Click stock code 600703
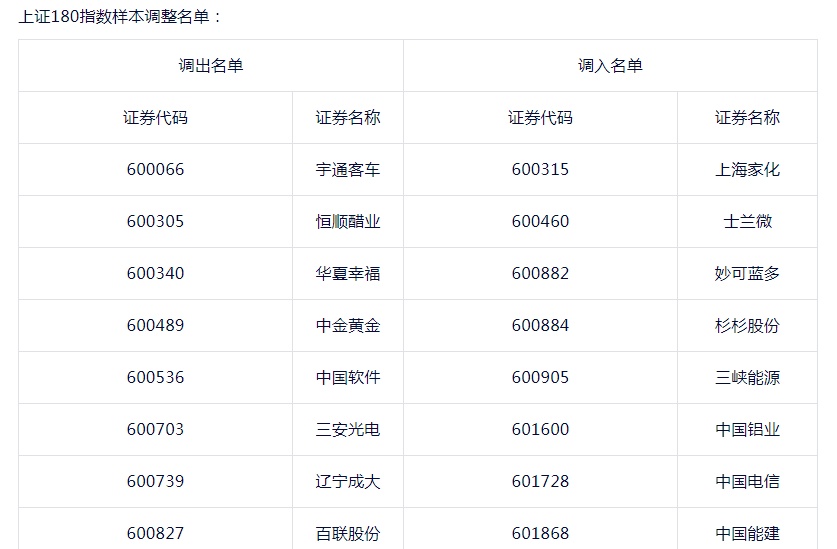 155,429
